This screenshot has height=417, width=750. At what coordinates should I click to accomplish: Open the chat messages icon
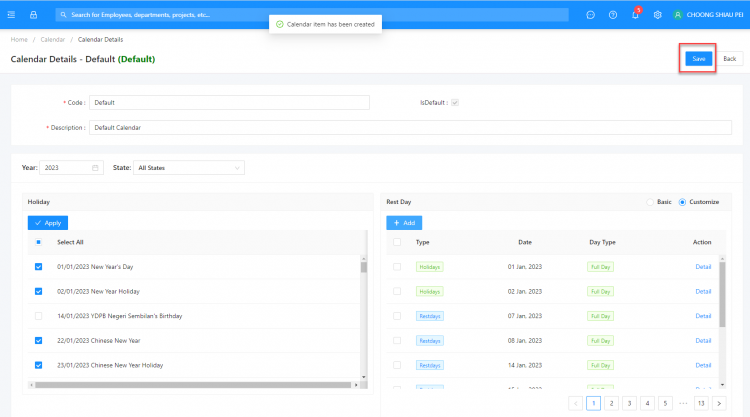[x=591, y=15]
